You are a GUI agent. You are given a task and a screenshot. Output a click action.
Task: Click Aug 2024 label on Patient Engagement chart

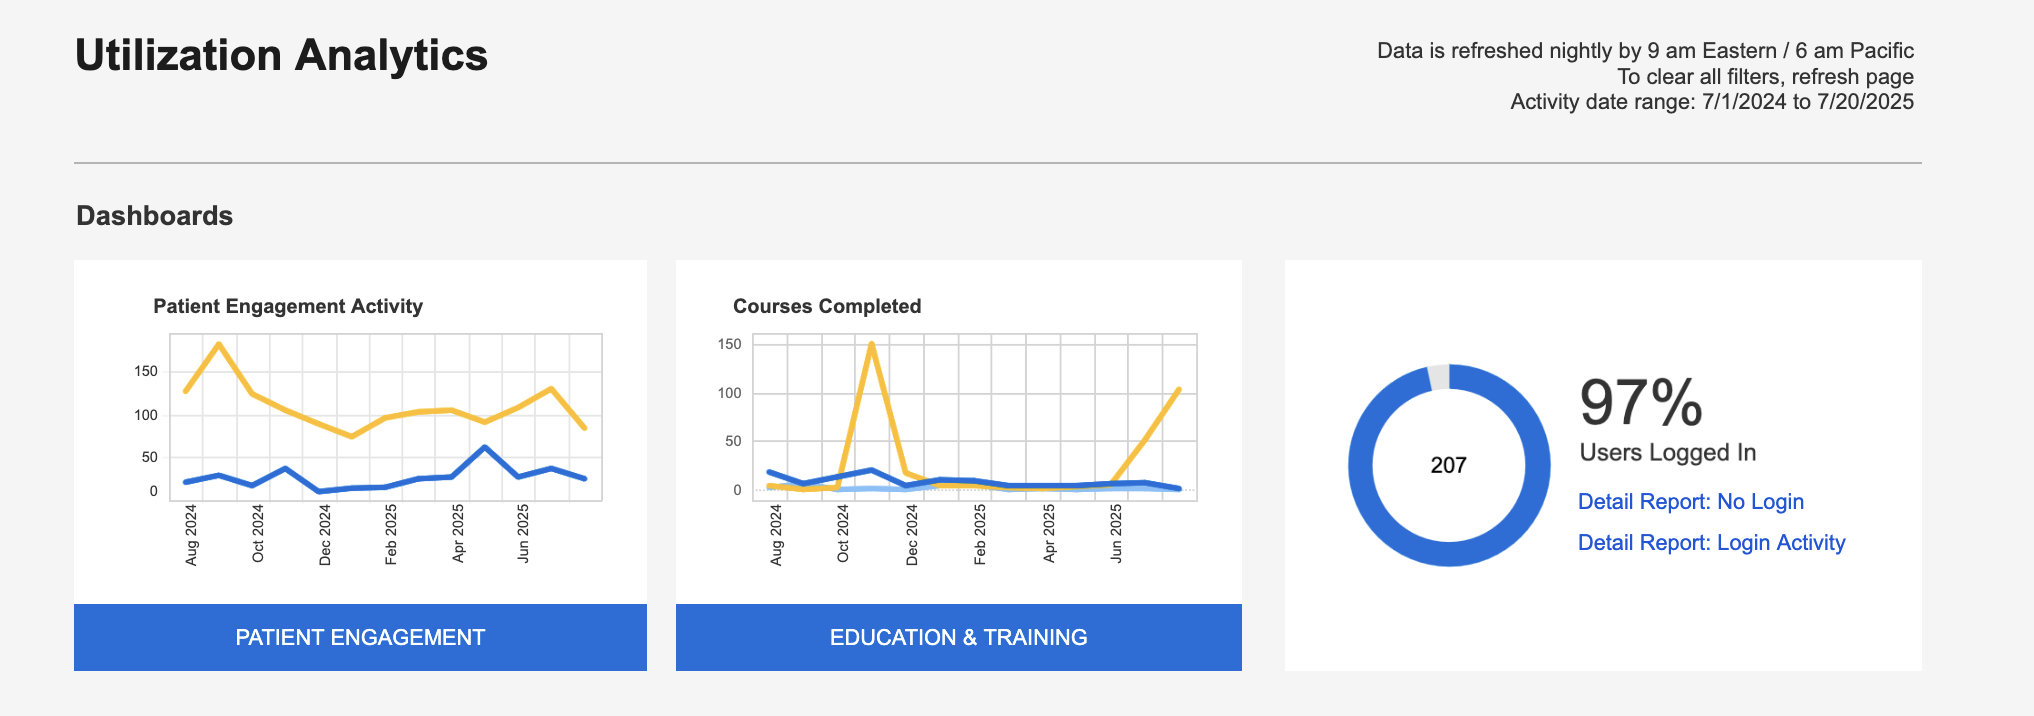click(191, 535)
